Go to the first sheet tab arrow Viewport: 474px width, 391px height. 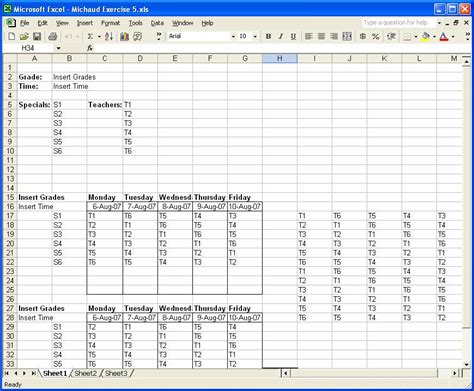coord(7,373)
